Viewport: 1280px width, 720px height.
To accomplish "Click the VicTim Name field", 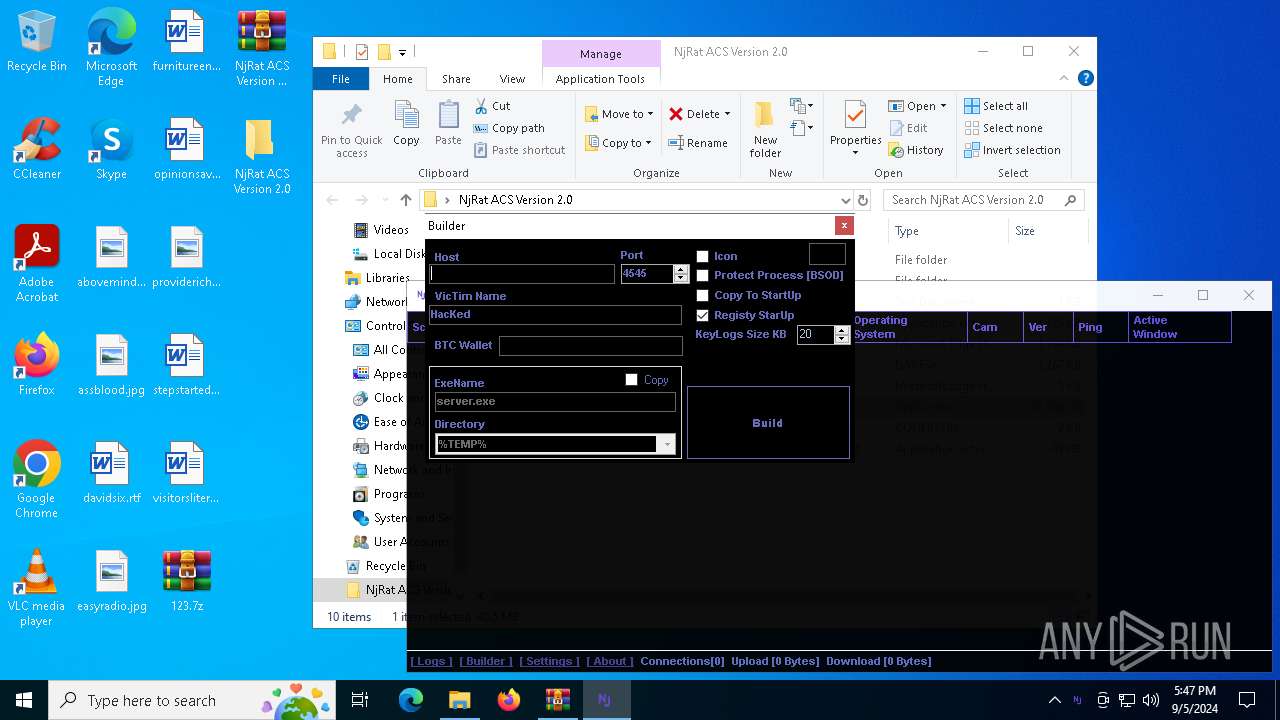I will pos(555,314).
